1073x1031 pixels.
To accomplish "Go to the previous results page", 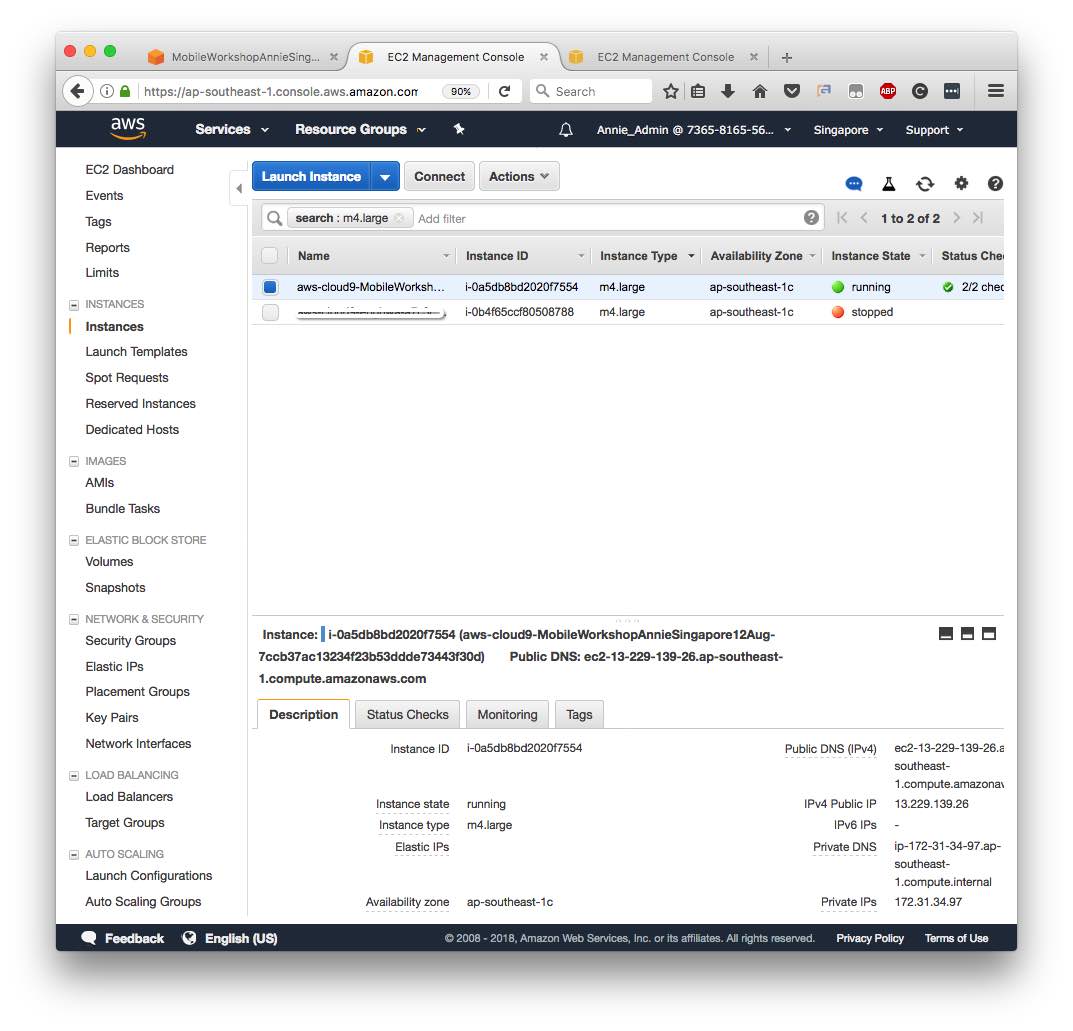I will point(864,218).
